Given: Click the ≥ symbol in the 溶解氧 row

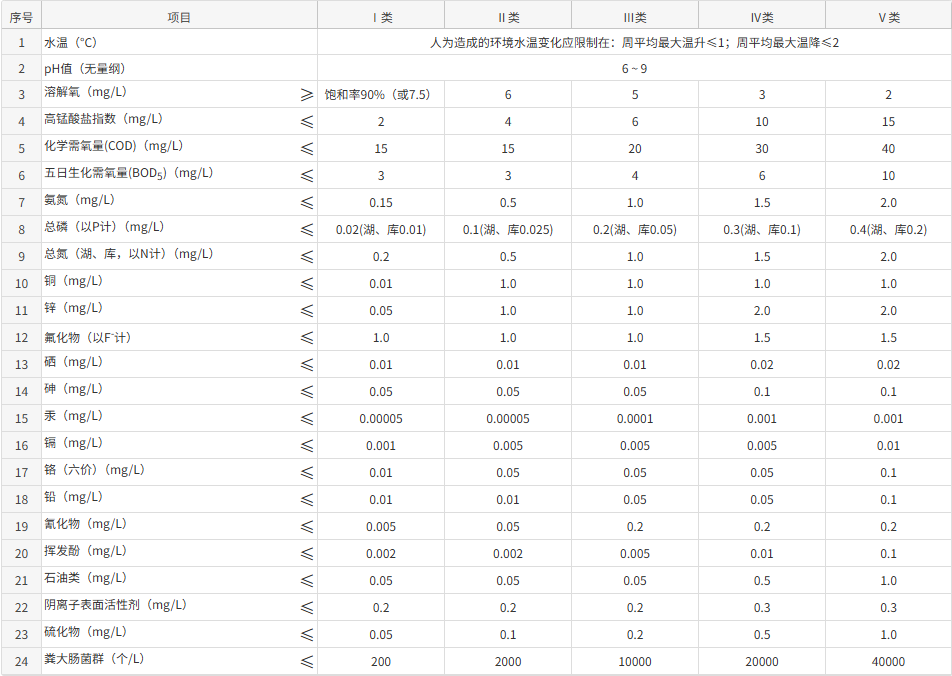Looking at the screenshot, I should pyautogui.click(x=307, y=95).
